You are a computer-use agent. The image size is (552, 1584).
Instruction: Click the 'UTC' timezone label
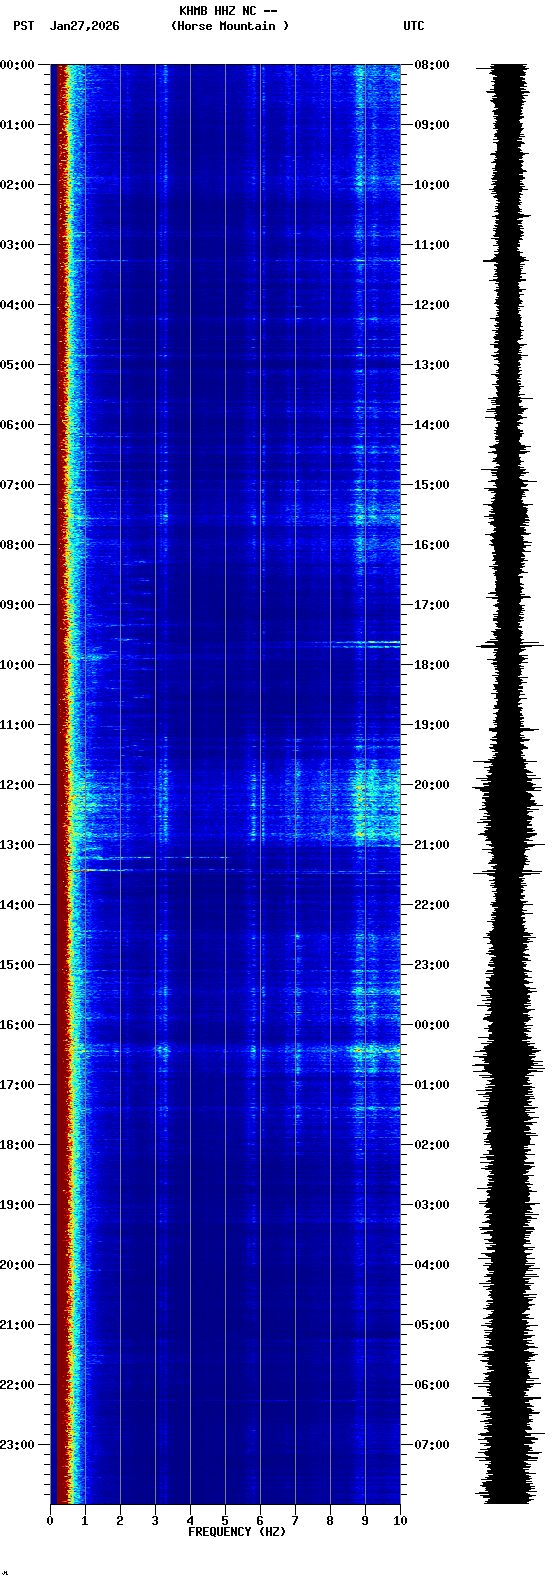tap(414, 26)
